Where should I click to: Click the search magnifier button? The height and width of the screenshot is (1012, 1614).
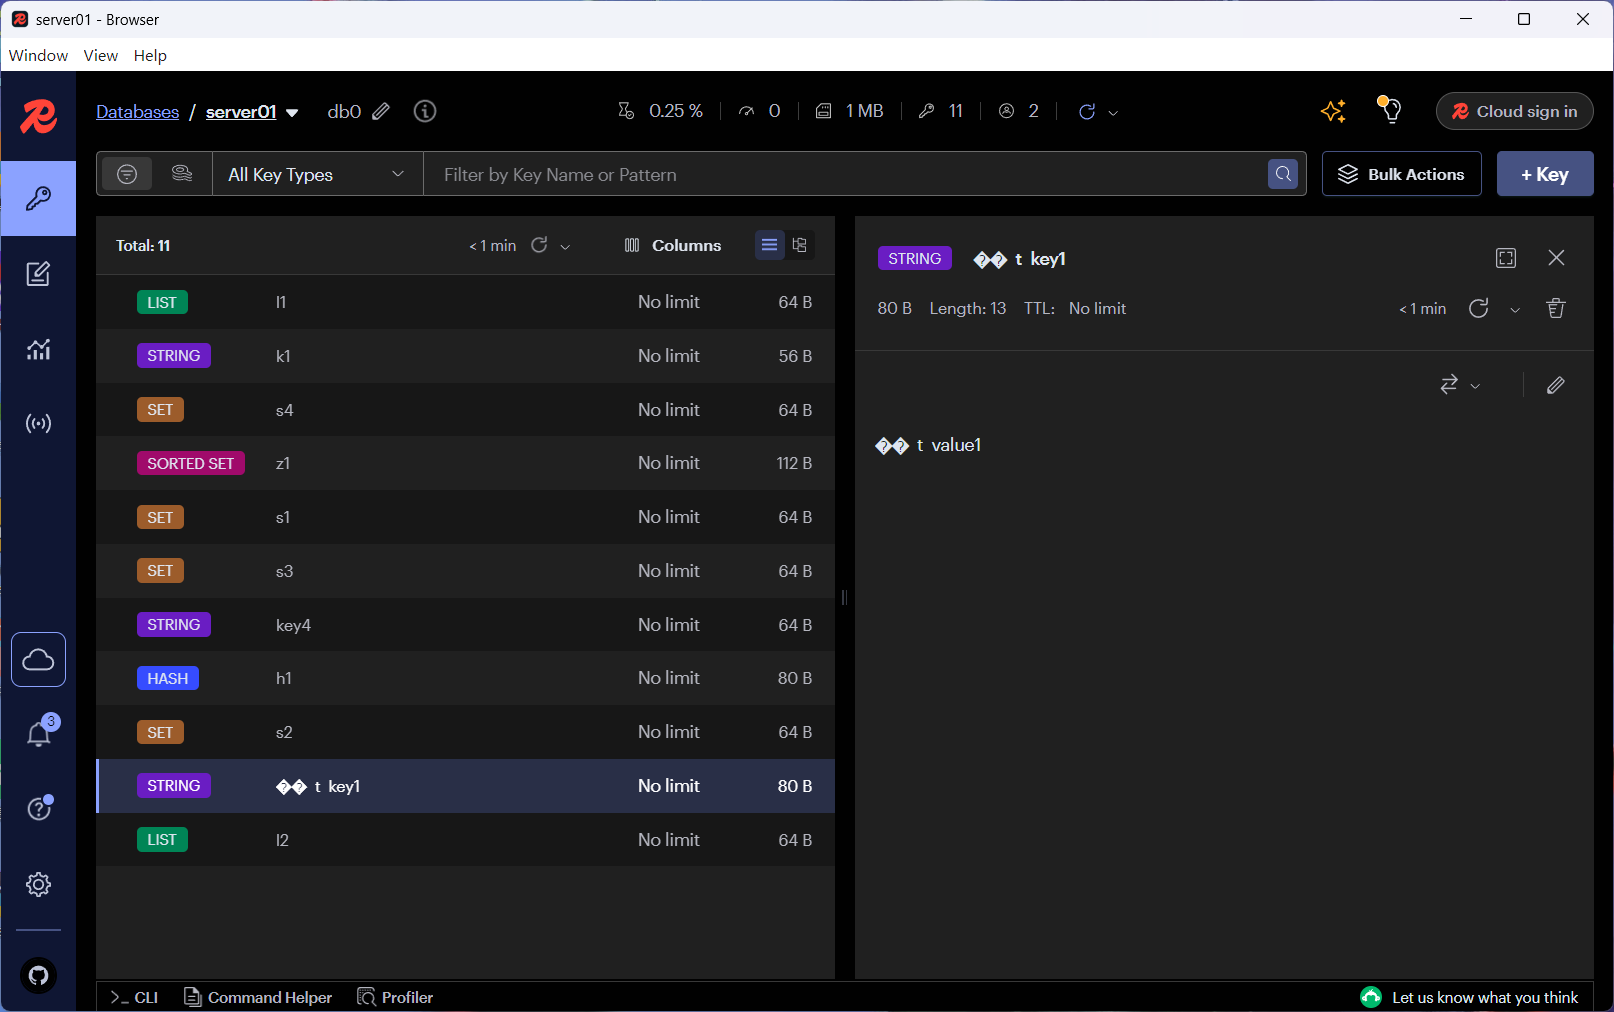point(1283,174)
